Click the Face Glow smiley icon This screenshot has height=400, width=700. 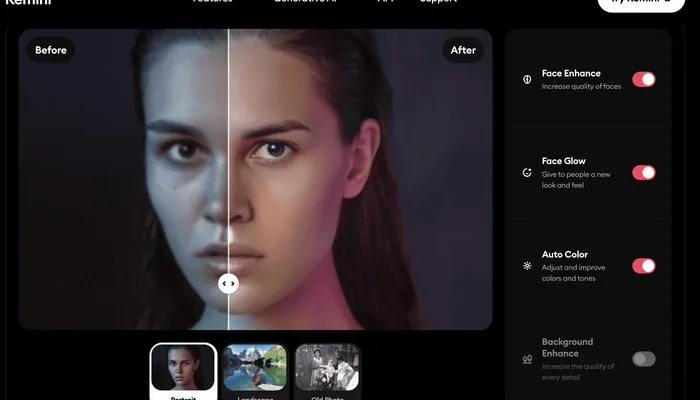pos(527,173)
